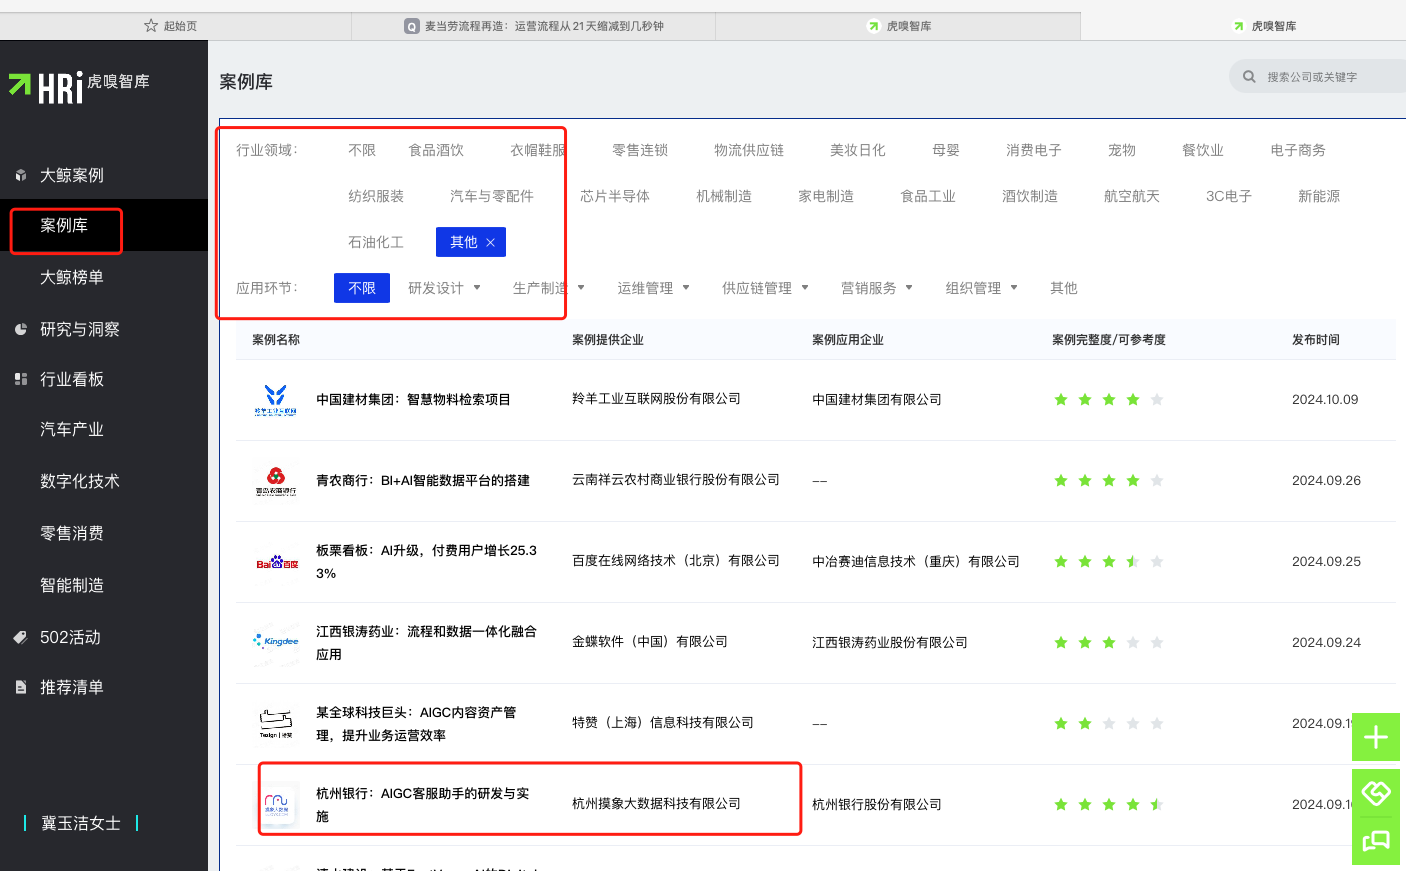The width and height of the screenshot is (1406, 871).
Task: Open 研究与洞察 via its pie icon
Action: (22, 328)
